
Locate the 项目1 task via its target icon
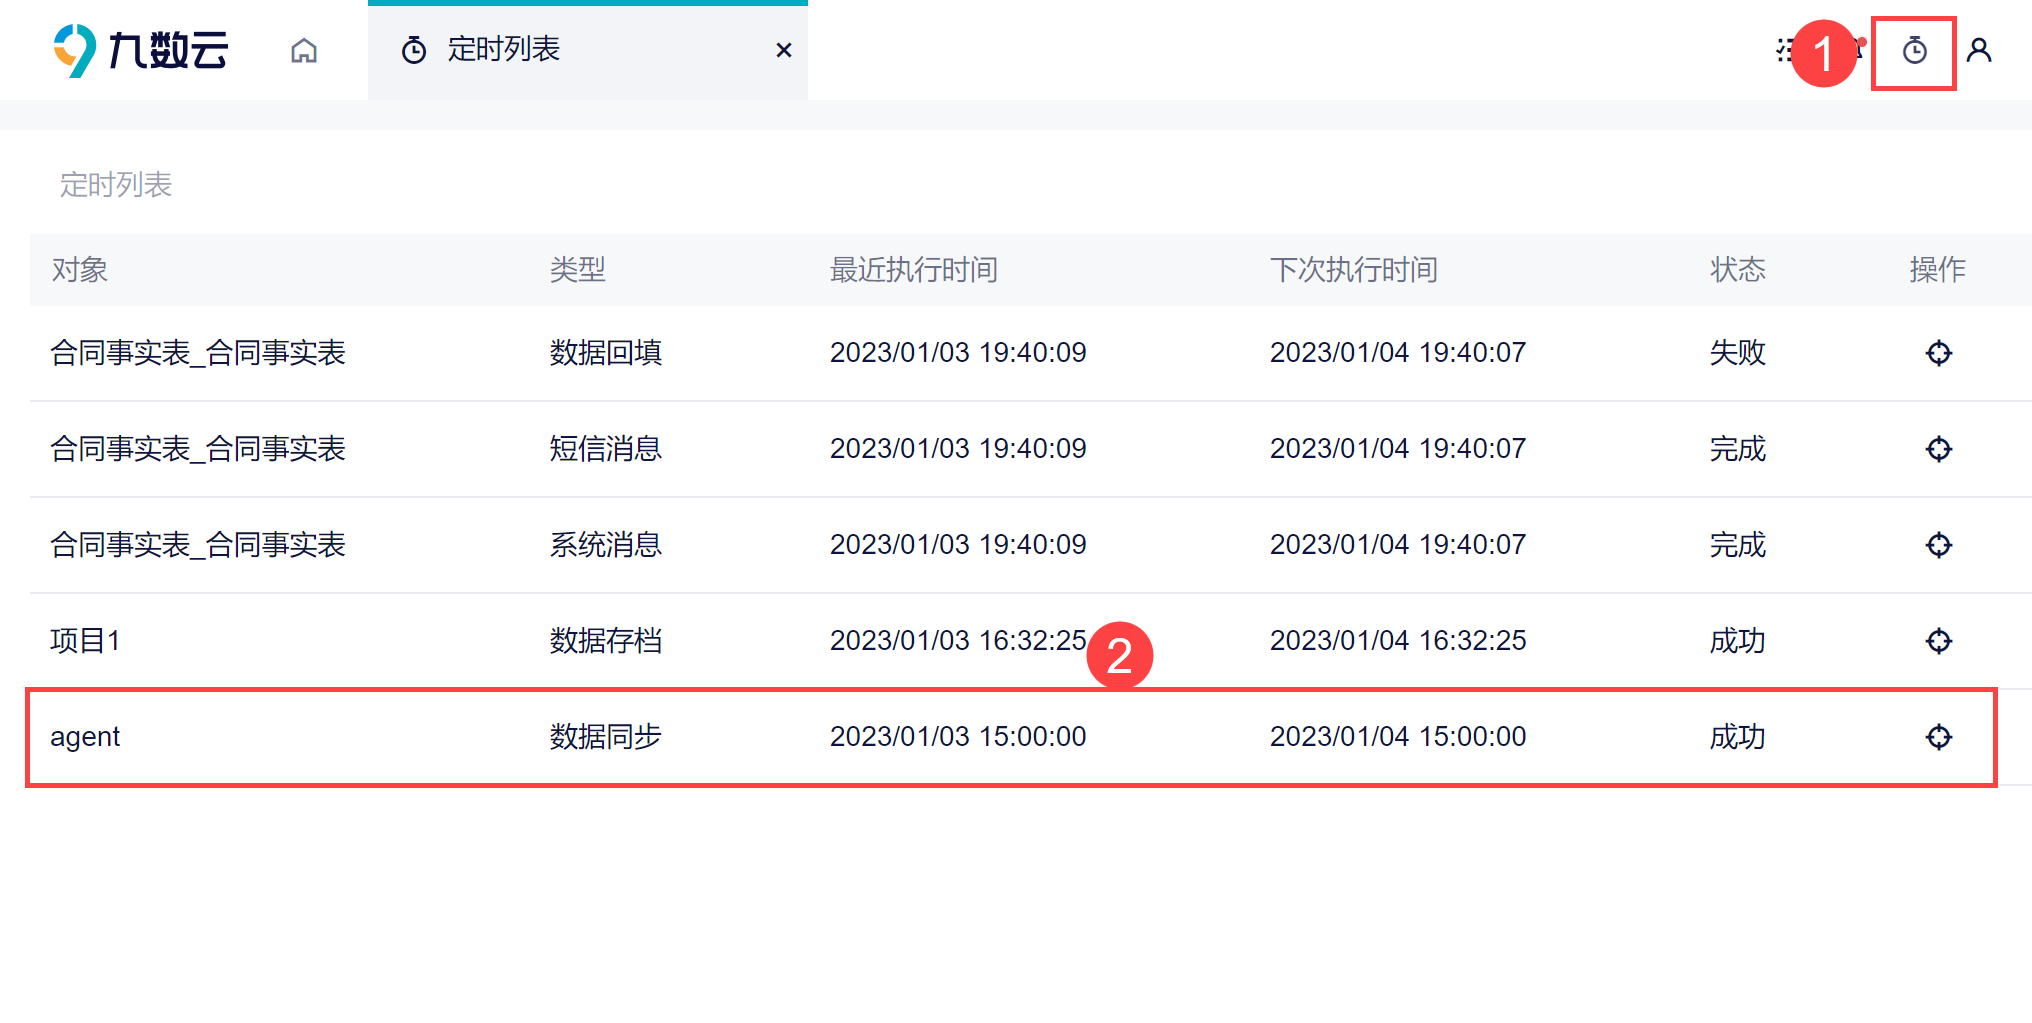tap(1939, 641)
